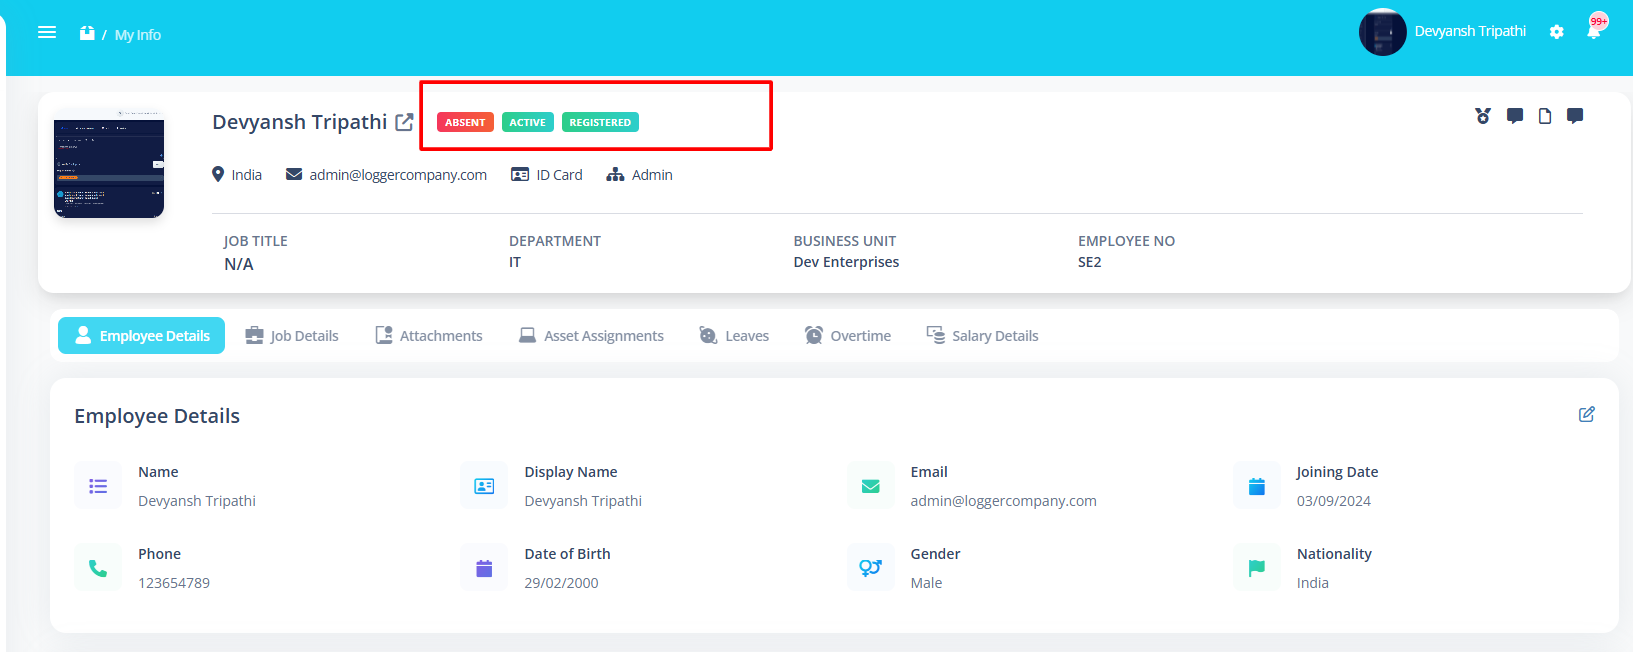Click the large employee profile photo

click(109, 163)
